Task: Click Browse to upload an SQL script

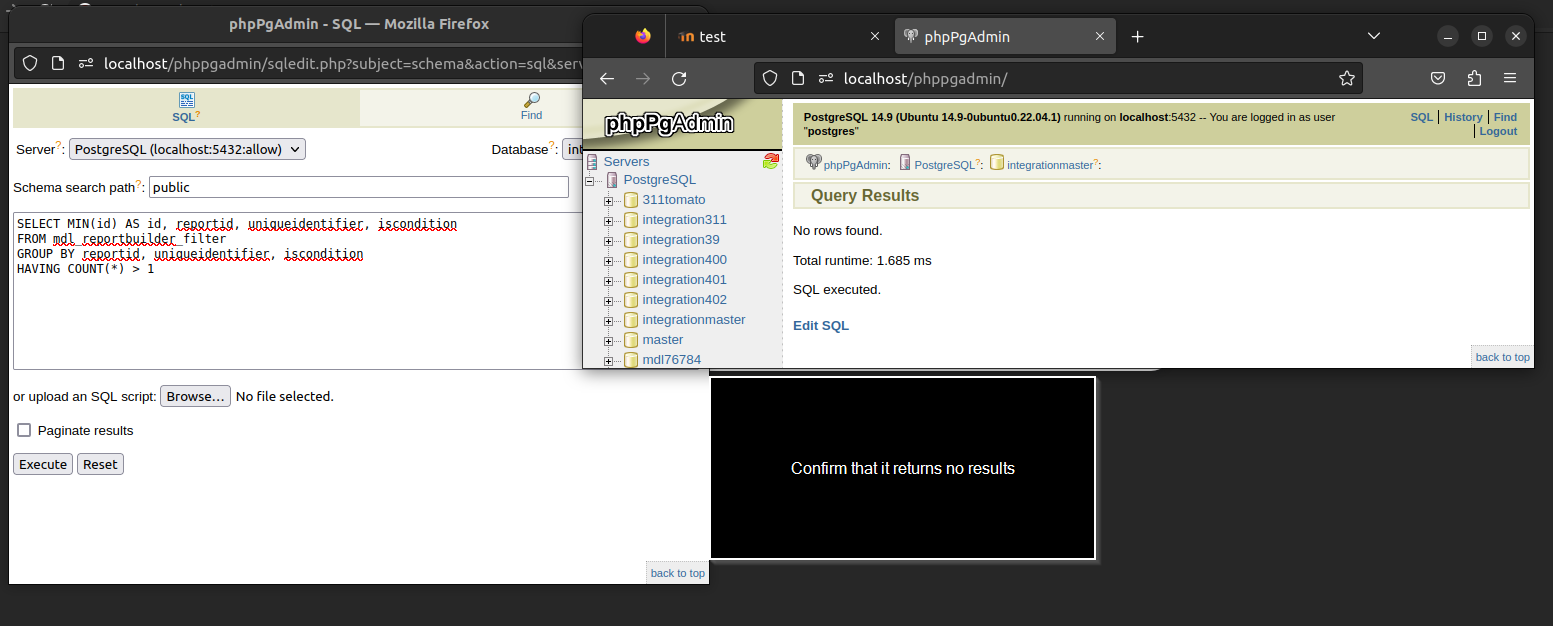Action: coord(196,396)
